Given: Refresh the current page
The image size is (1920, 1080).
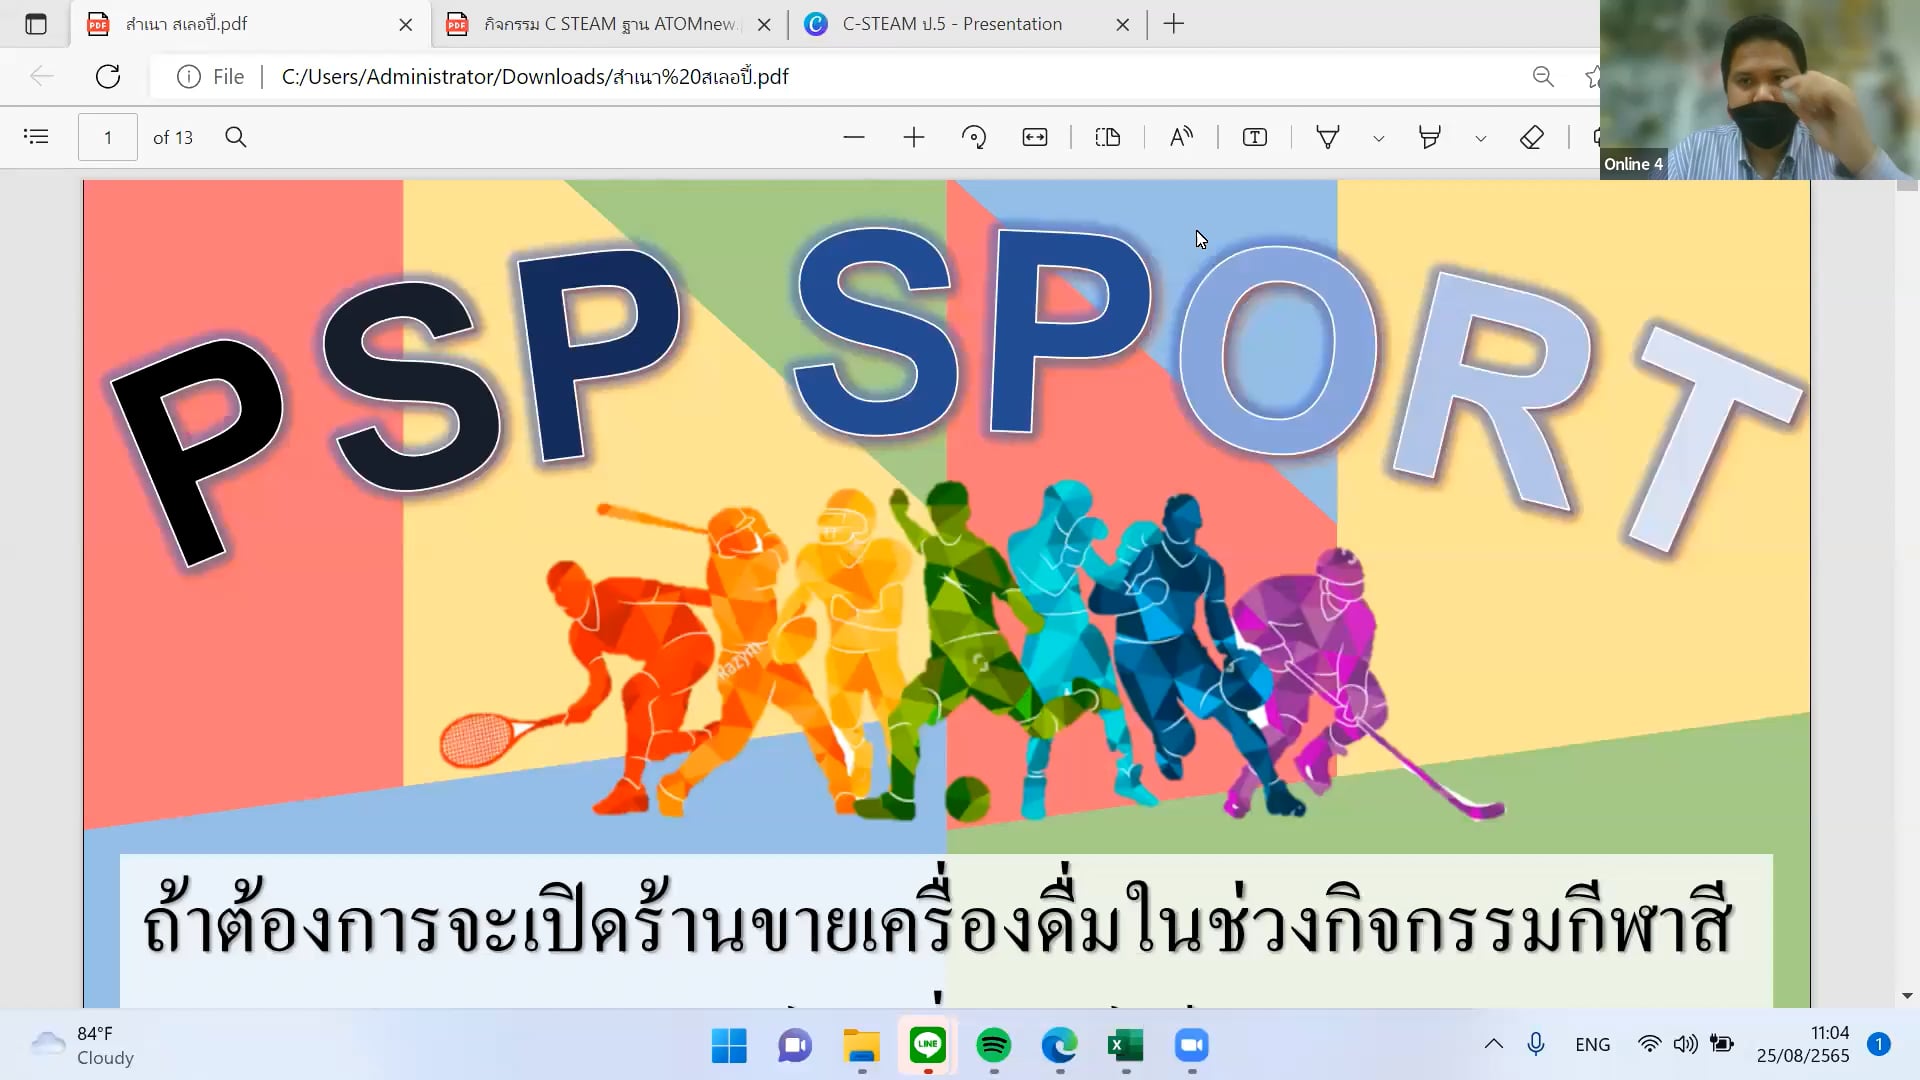Looking at the screenshot, I should pos(108,76).
